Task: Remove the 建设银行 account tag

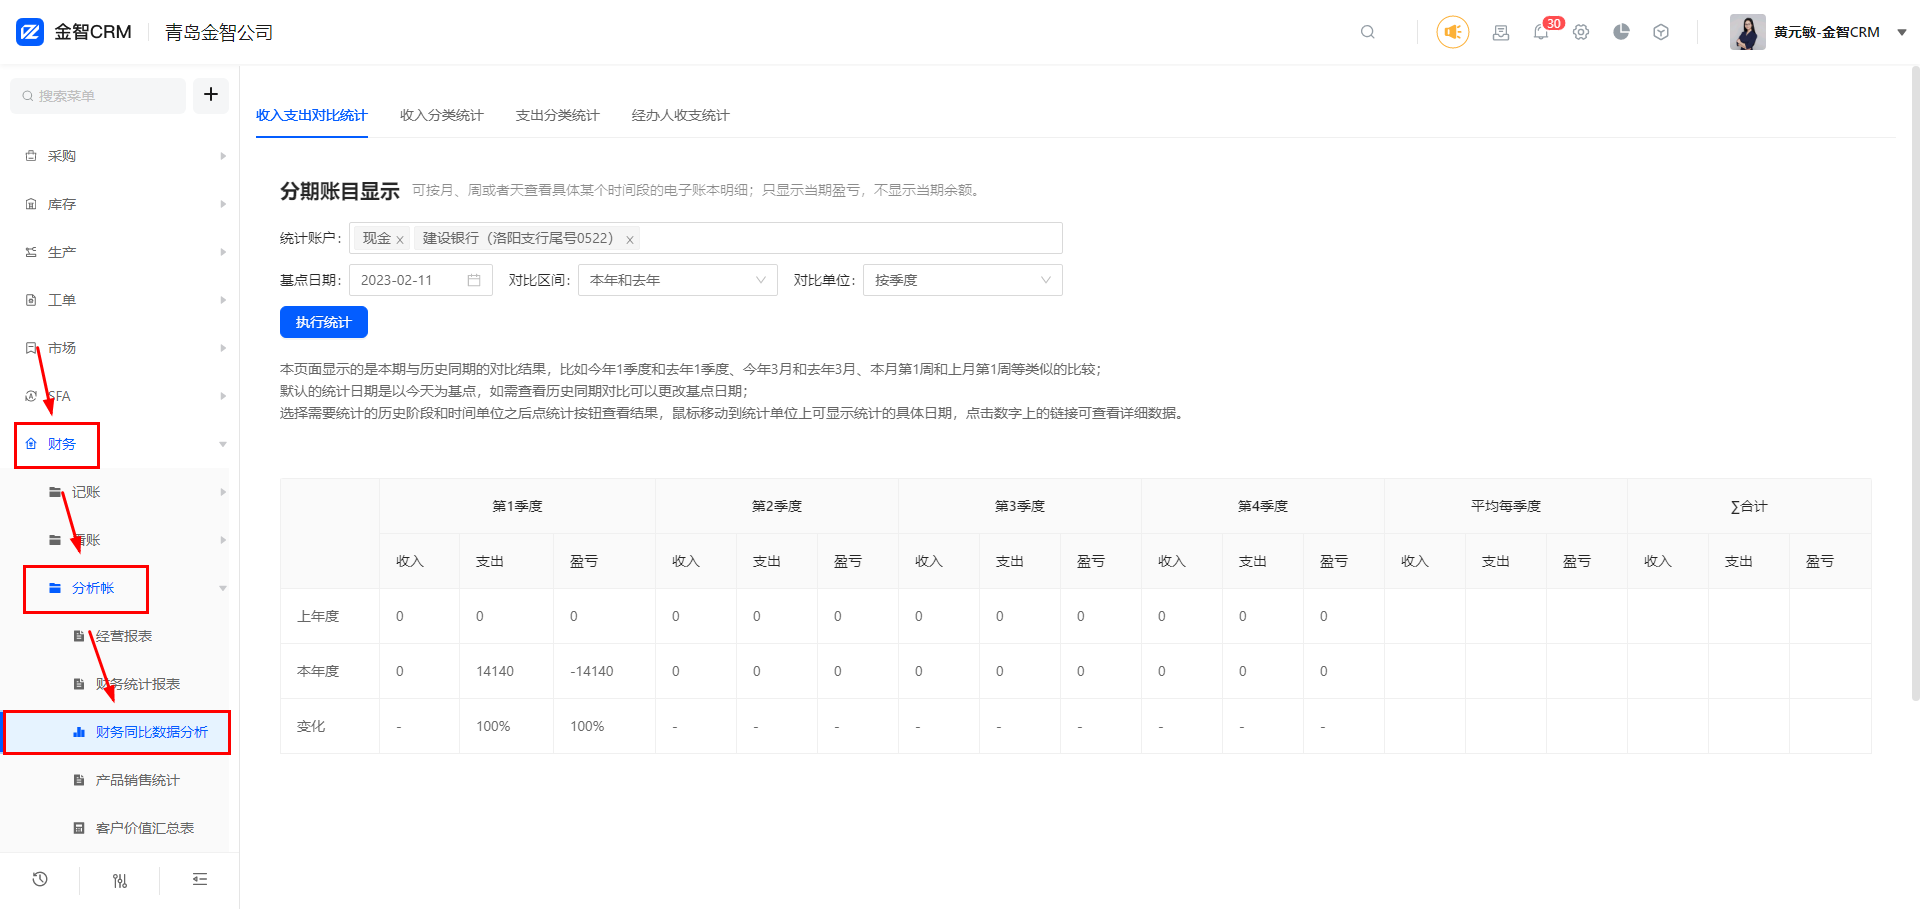Action: 629,240
